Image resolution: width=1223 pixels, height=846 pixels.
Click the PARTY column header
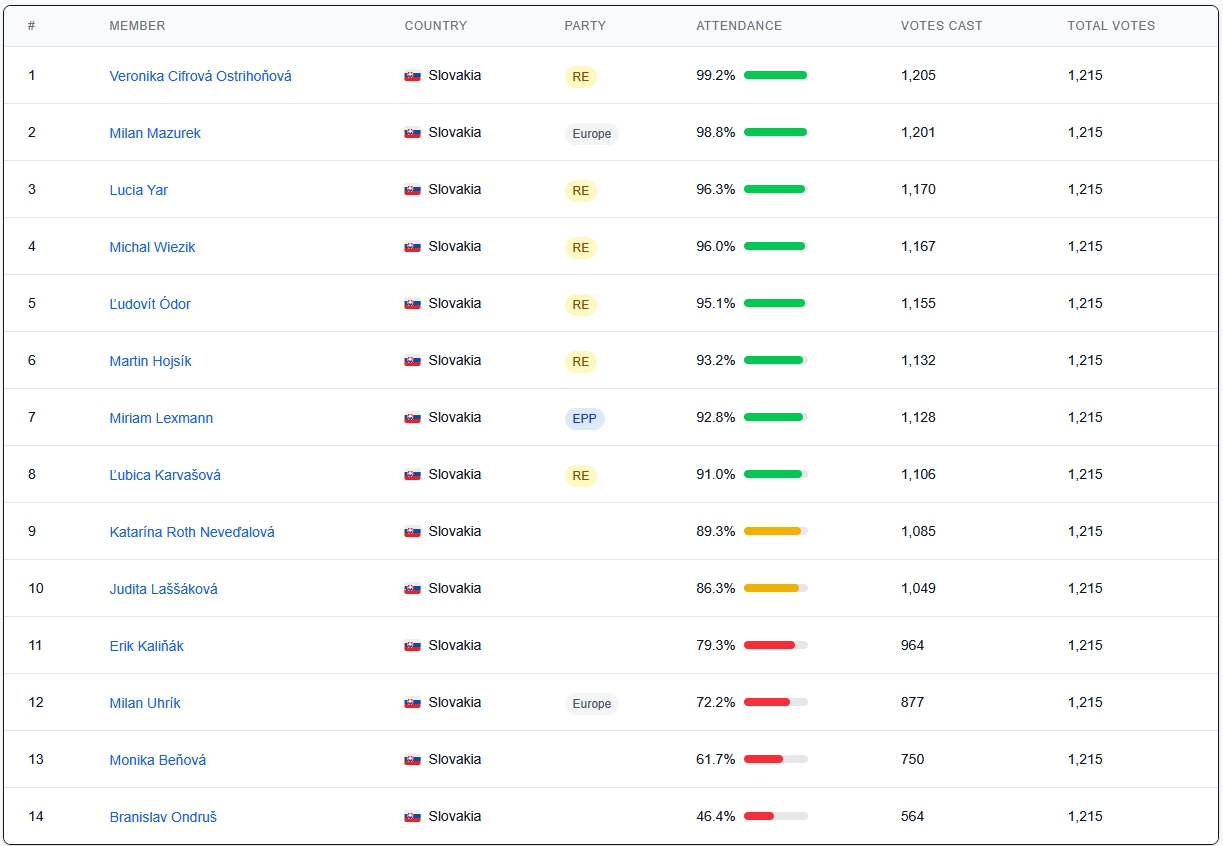(585, 26)
